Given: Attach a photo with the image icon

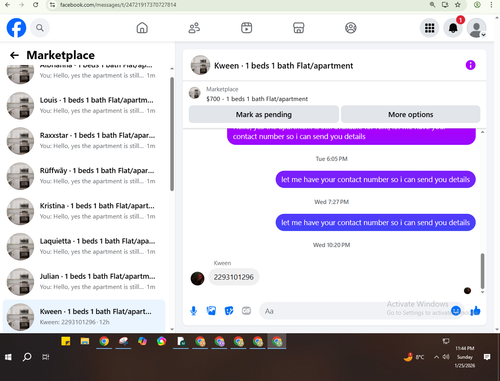Looking at the screenshot, I should coord(211,311).
